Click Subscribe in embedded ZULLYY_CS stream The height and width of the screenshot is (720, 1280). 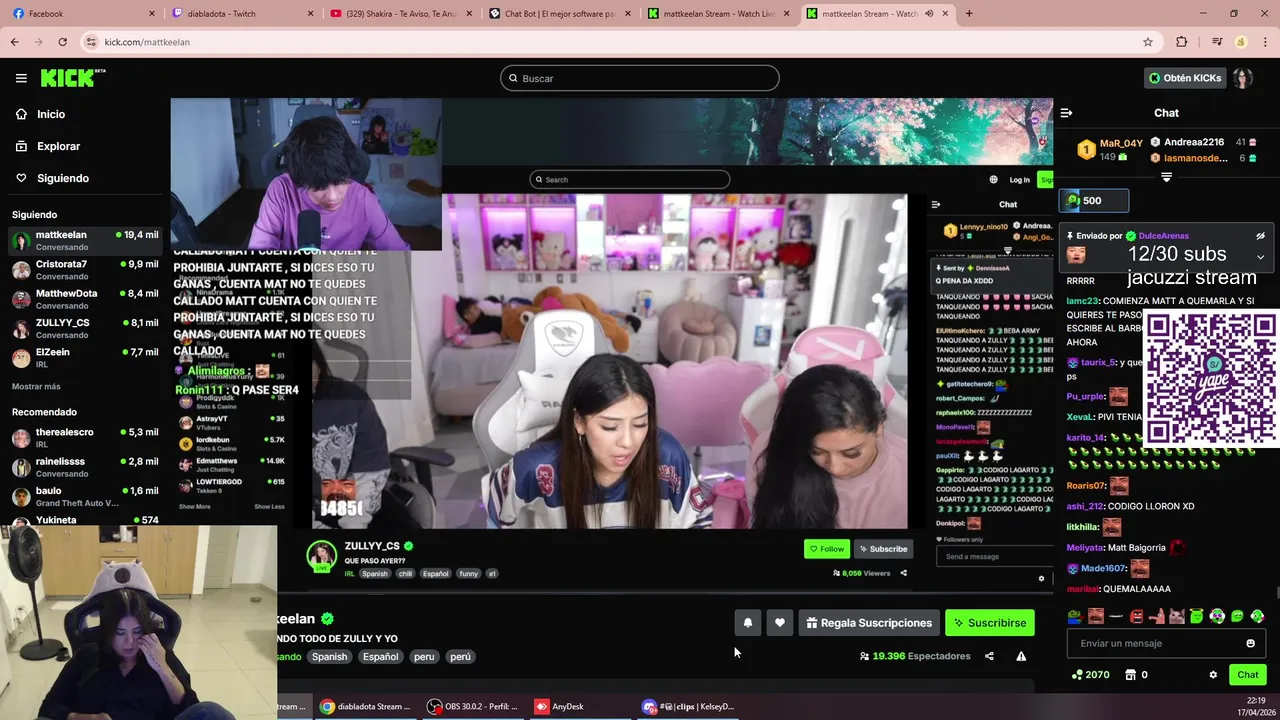click(883, 548)
